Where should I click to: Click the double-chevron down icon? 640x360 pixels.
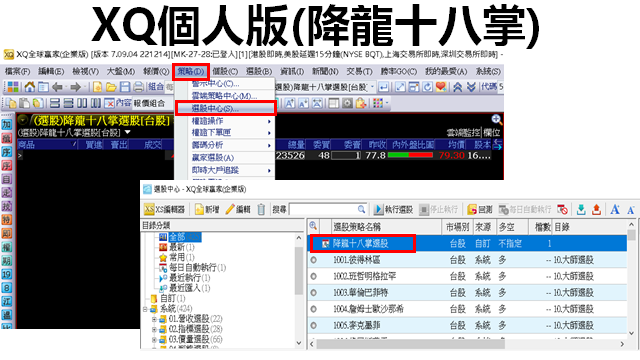[x=471, y=87]
